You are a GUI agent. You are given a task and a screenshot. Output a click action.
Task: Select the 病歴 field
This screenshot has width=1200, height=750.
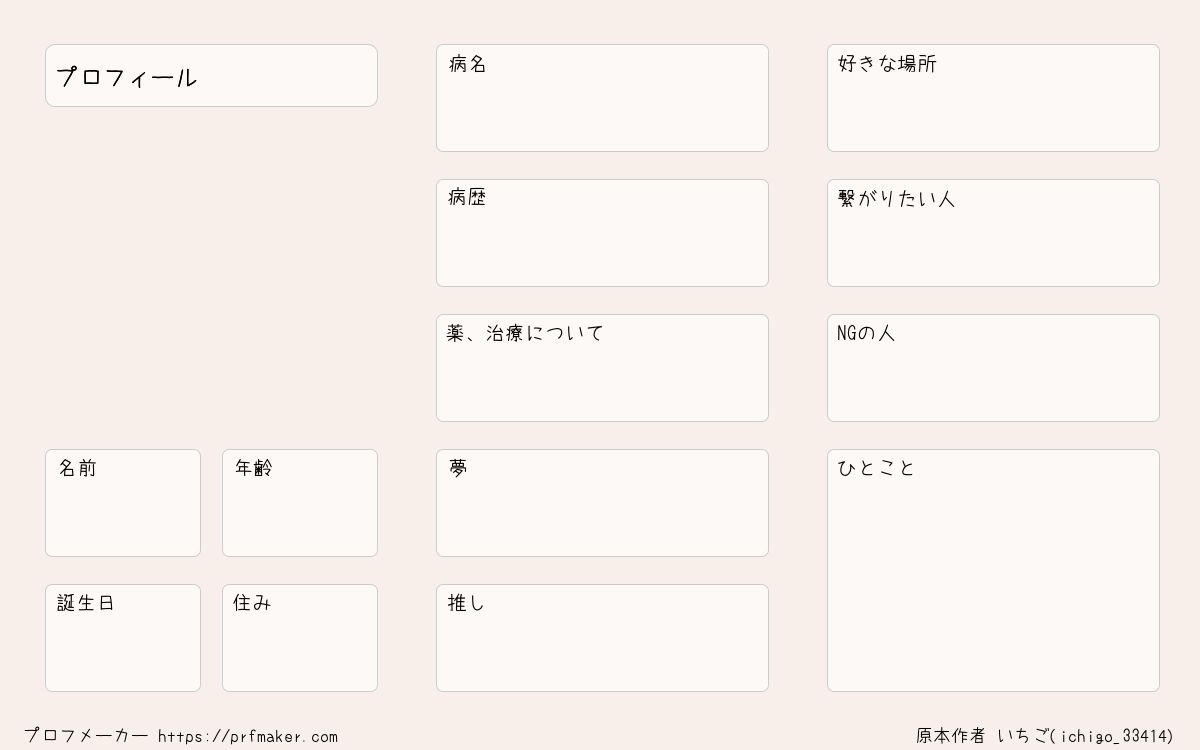click(602, 233)
